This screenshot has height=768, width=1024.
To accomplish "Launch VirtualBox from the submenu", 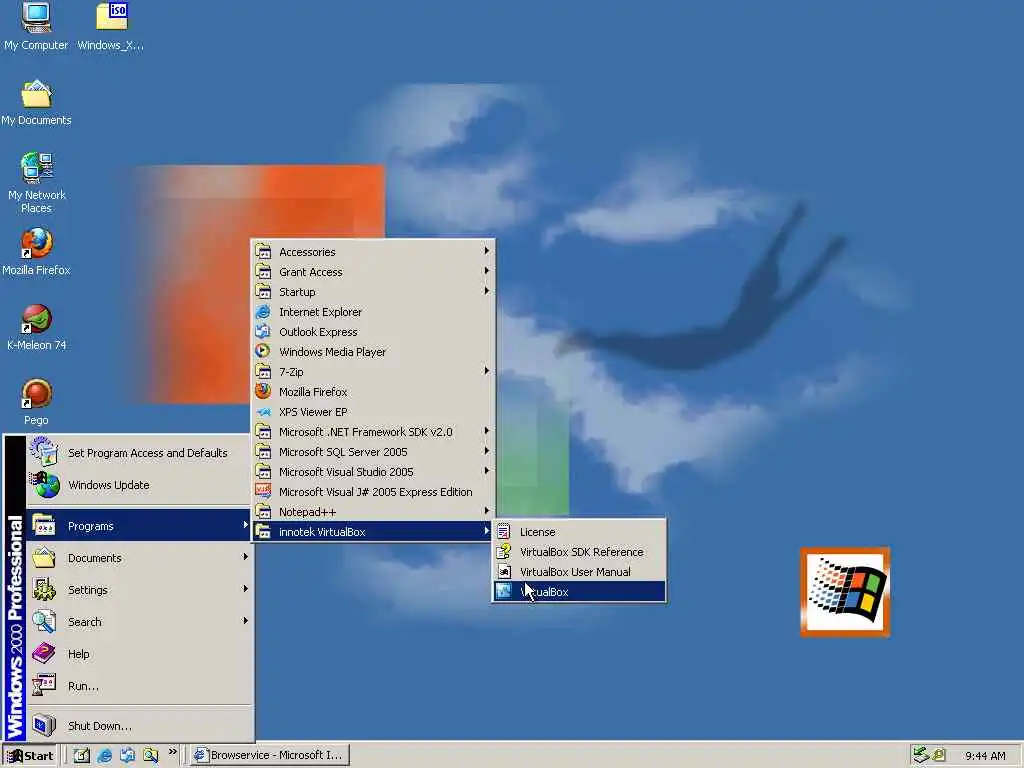I will click(x=579, y=592).
